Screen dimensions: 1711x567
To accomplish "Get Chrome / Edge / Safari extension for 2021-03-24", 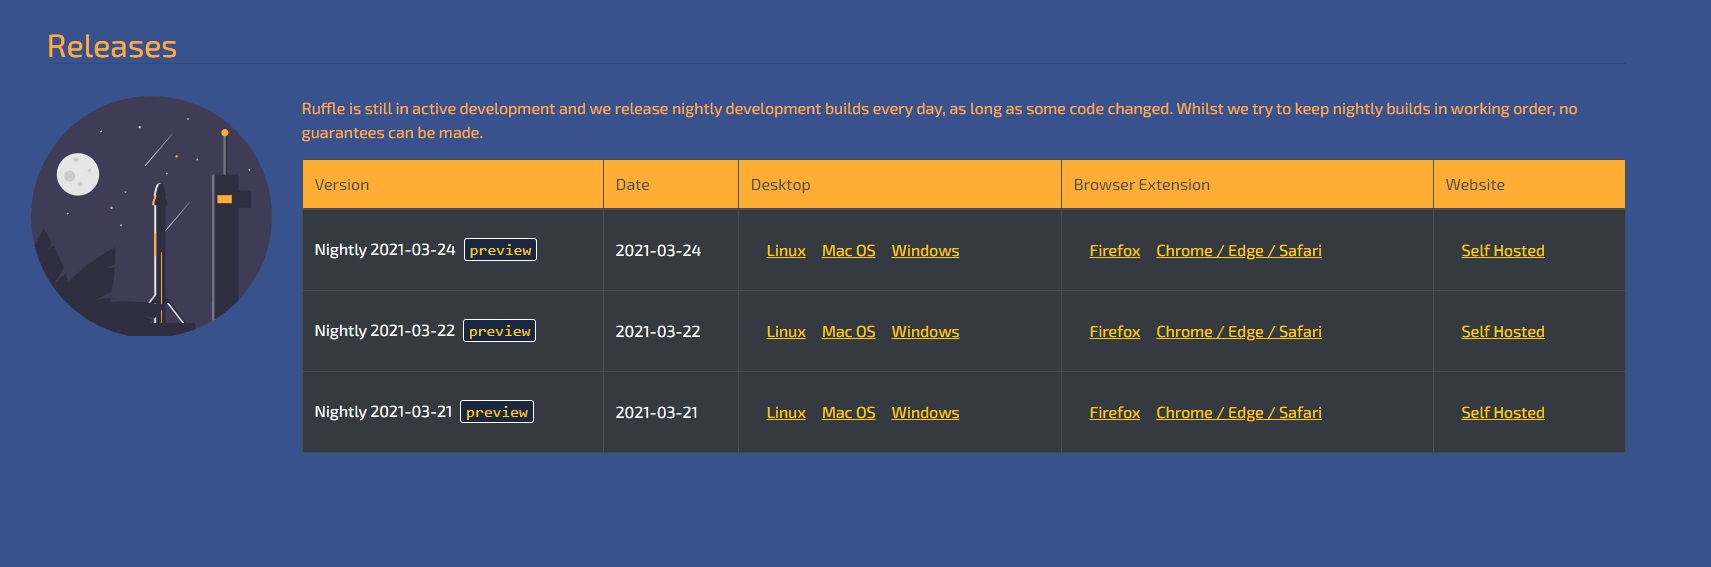I will tap(1238, 251).
